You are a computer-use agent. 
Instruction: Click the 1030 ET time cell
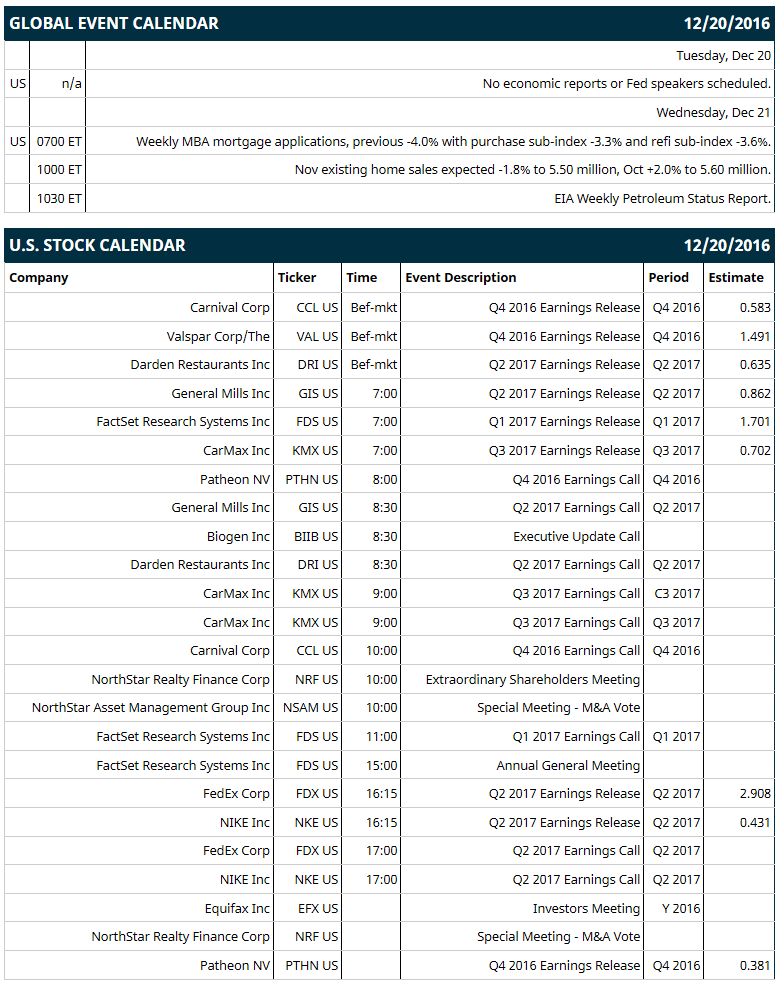(59, 199)
